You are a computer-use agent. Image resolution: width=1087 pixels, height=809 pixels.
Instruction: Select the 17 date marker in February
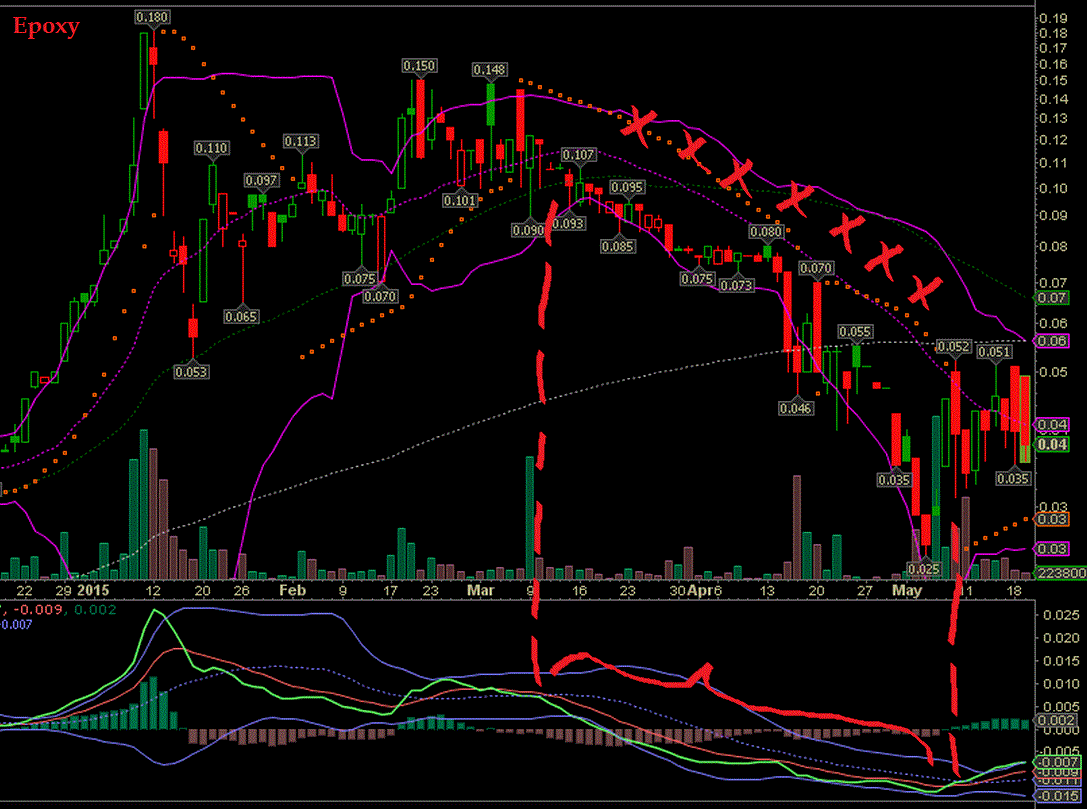pos(391,591)
